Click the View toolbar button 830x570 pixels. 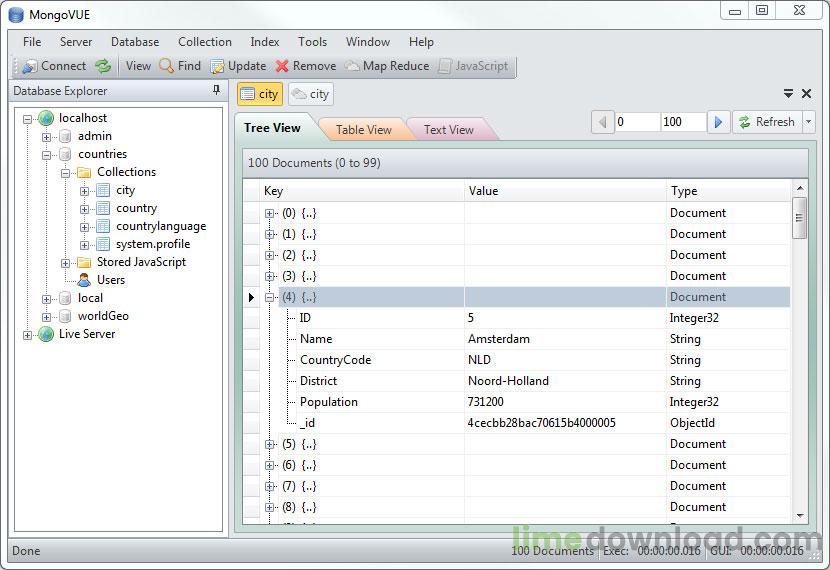point(138,66)
